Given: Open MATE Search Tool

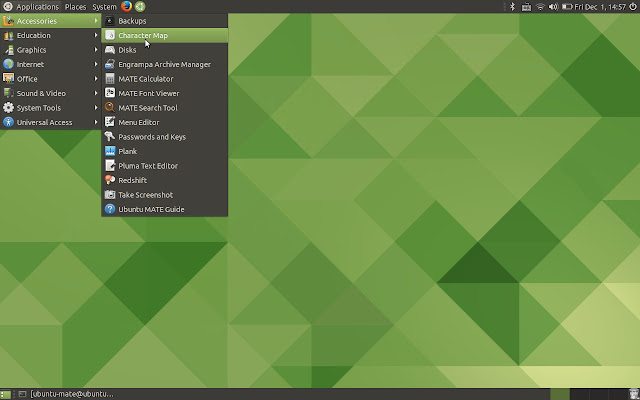Looking at the screenshot, I should (x=164, y=108).
